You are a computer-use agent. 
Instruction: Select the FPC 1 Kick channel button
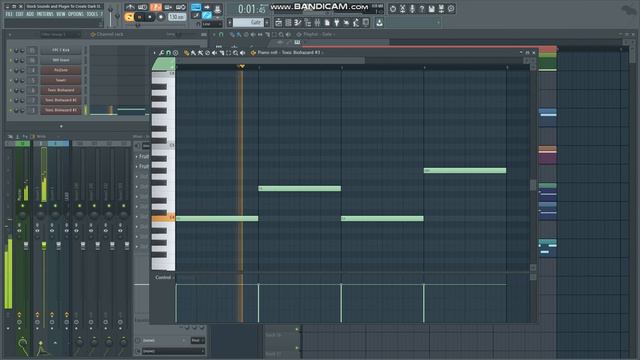(60, 50)
